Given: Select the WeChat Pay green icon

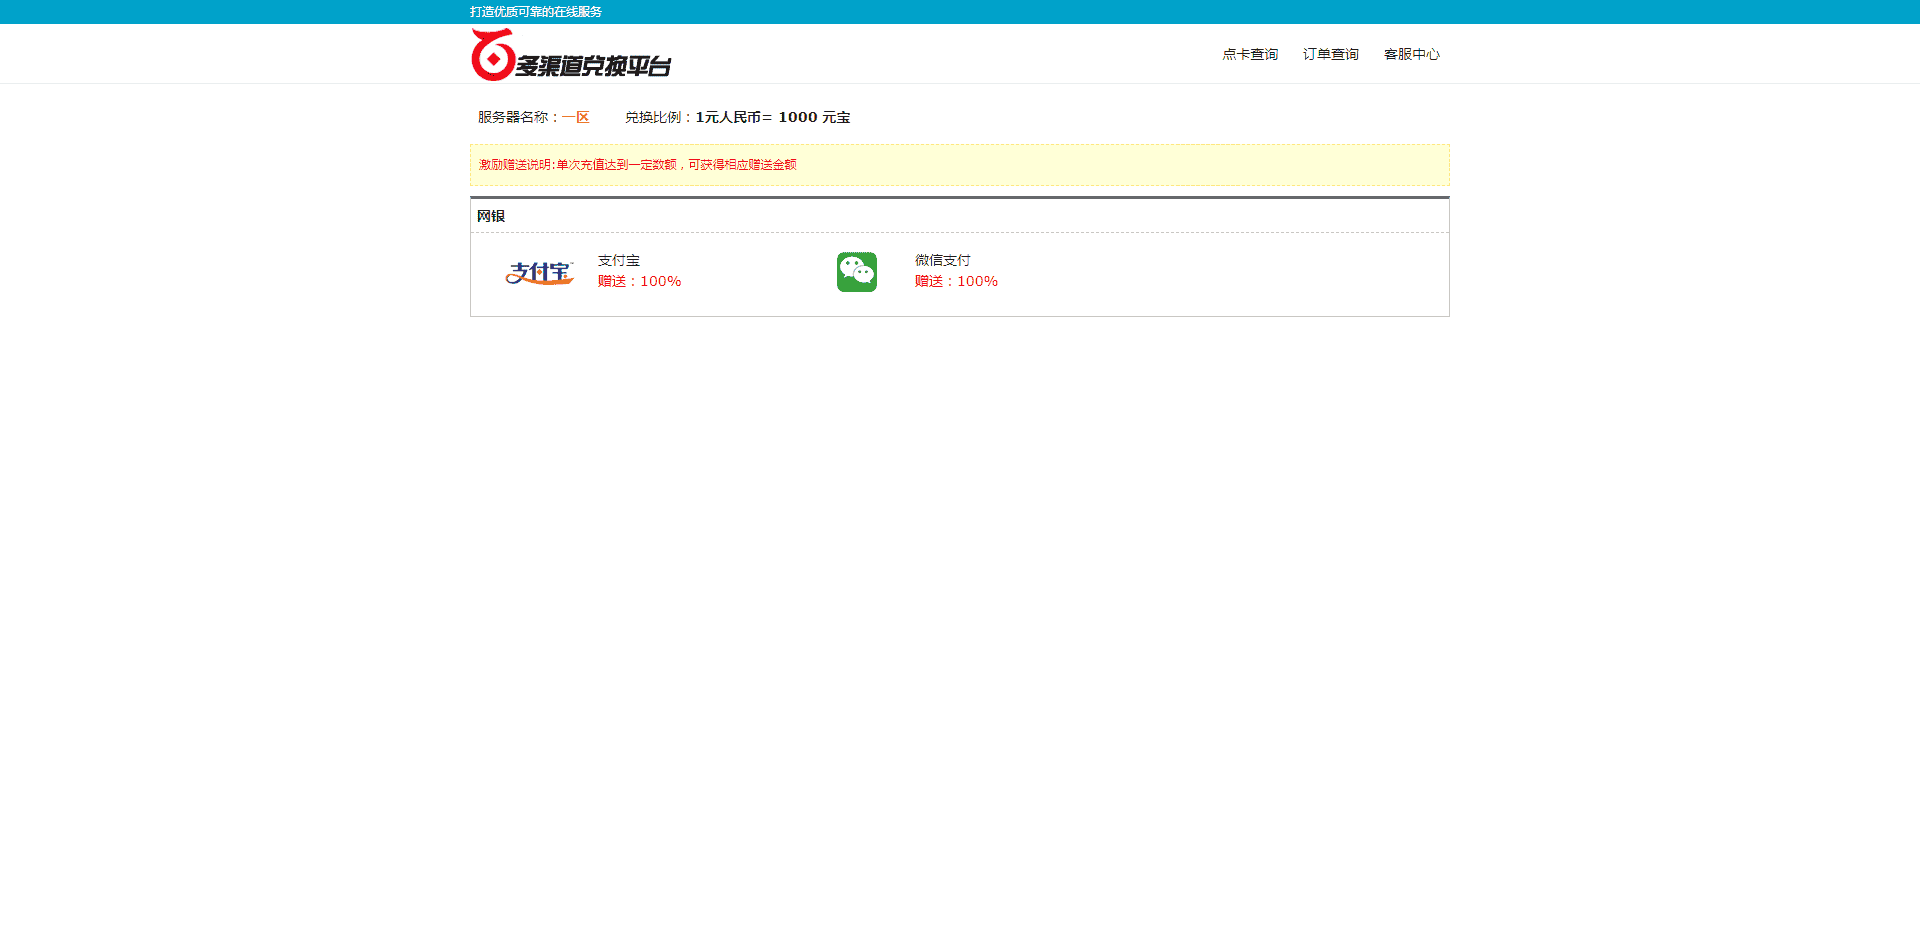Looking at the screenshot, I should (x=857, y=272).
